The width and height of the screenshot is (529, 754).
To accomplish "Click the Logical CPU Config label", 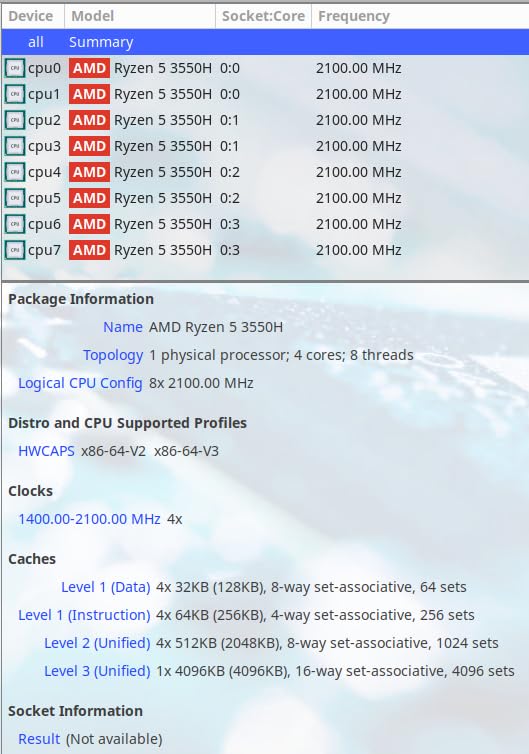I will (x=80, y=383).
